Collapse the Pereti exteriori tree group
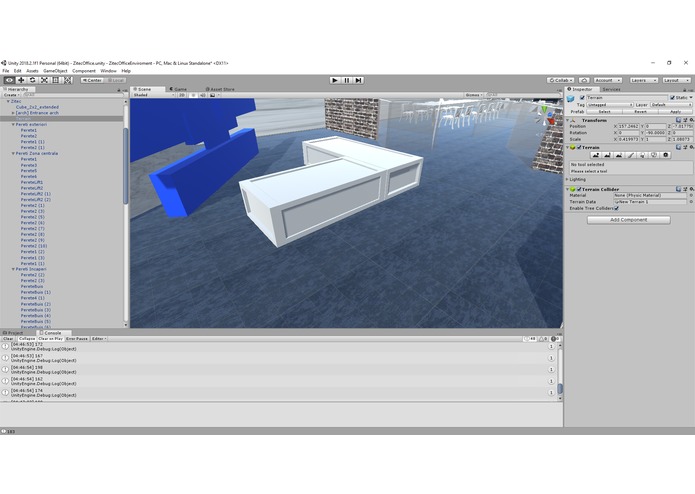Screen dimensions: 695x494 click(13, 124)
